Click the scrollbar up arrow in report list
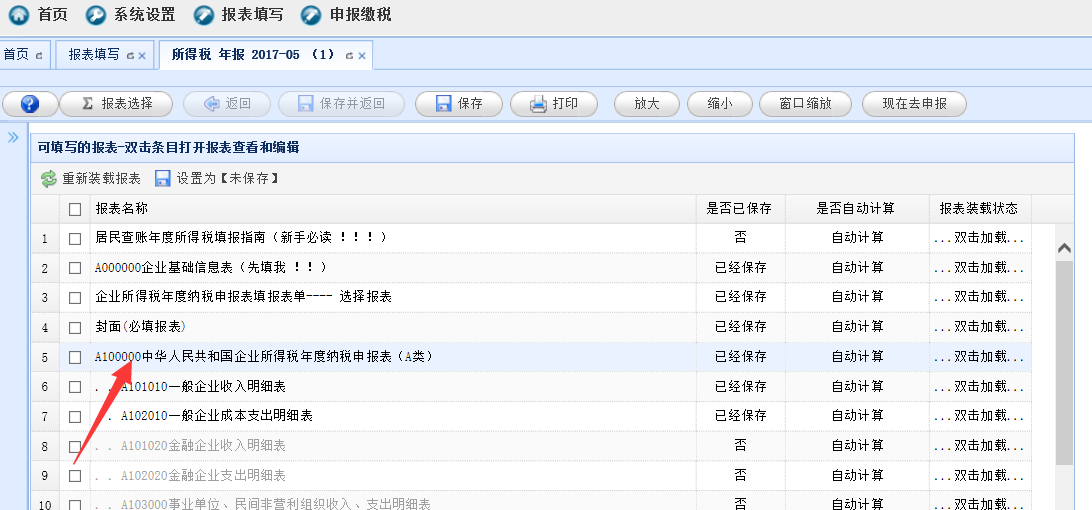Image resolution: width=1092 pixels, height=510 pixels. [1064, 248]
